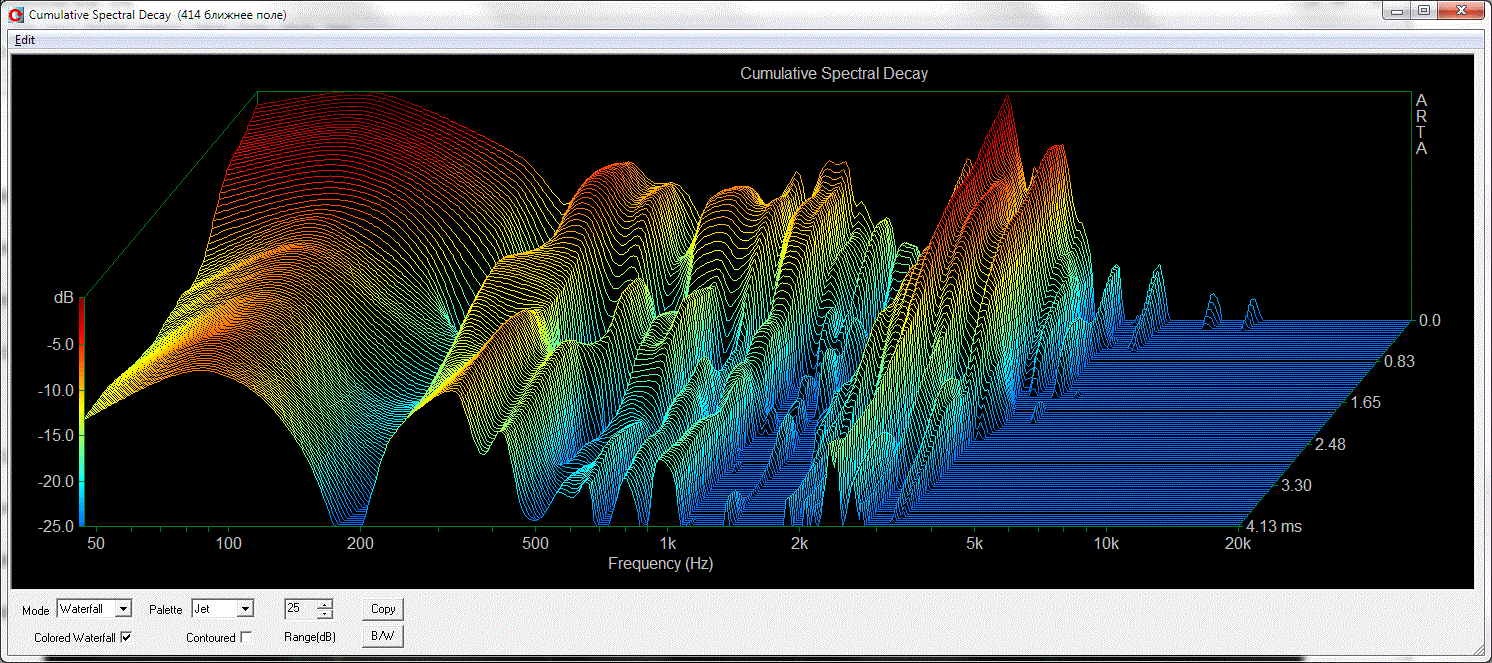Disable the Colored Waterfall checkbox
Image resolution: width=1492 pixels, height=663 pixels.
(126, 637)
